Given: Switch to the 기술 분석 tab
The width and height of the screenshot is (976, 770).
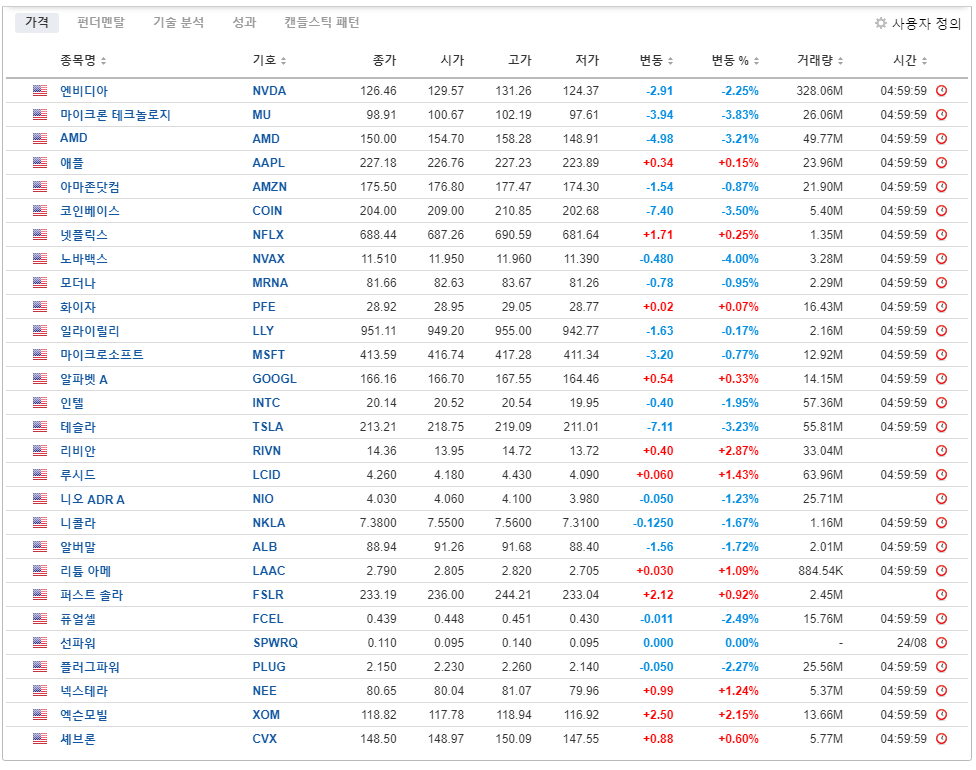Looking at the screenshot, I should pos(179,22).
